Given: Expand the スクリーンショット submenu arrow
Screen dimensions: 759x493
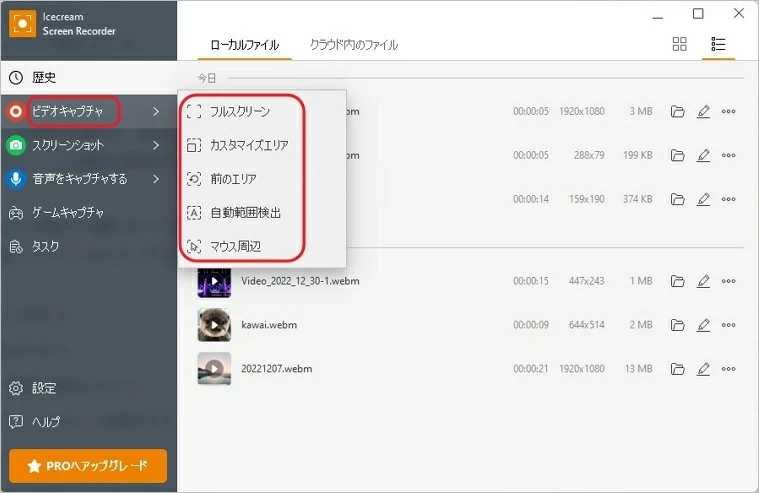Looking at the screenshot, I should [156, 145].
